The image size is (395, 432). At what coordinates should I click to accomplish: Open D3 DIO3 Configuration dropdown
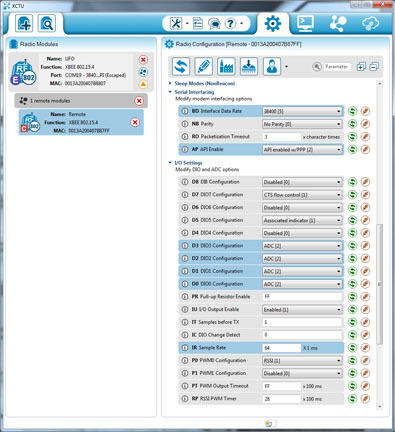point(302,246)
